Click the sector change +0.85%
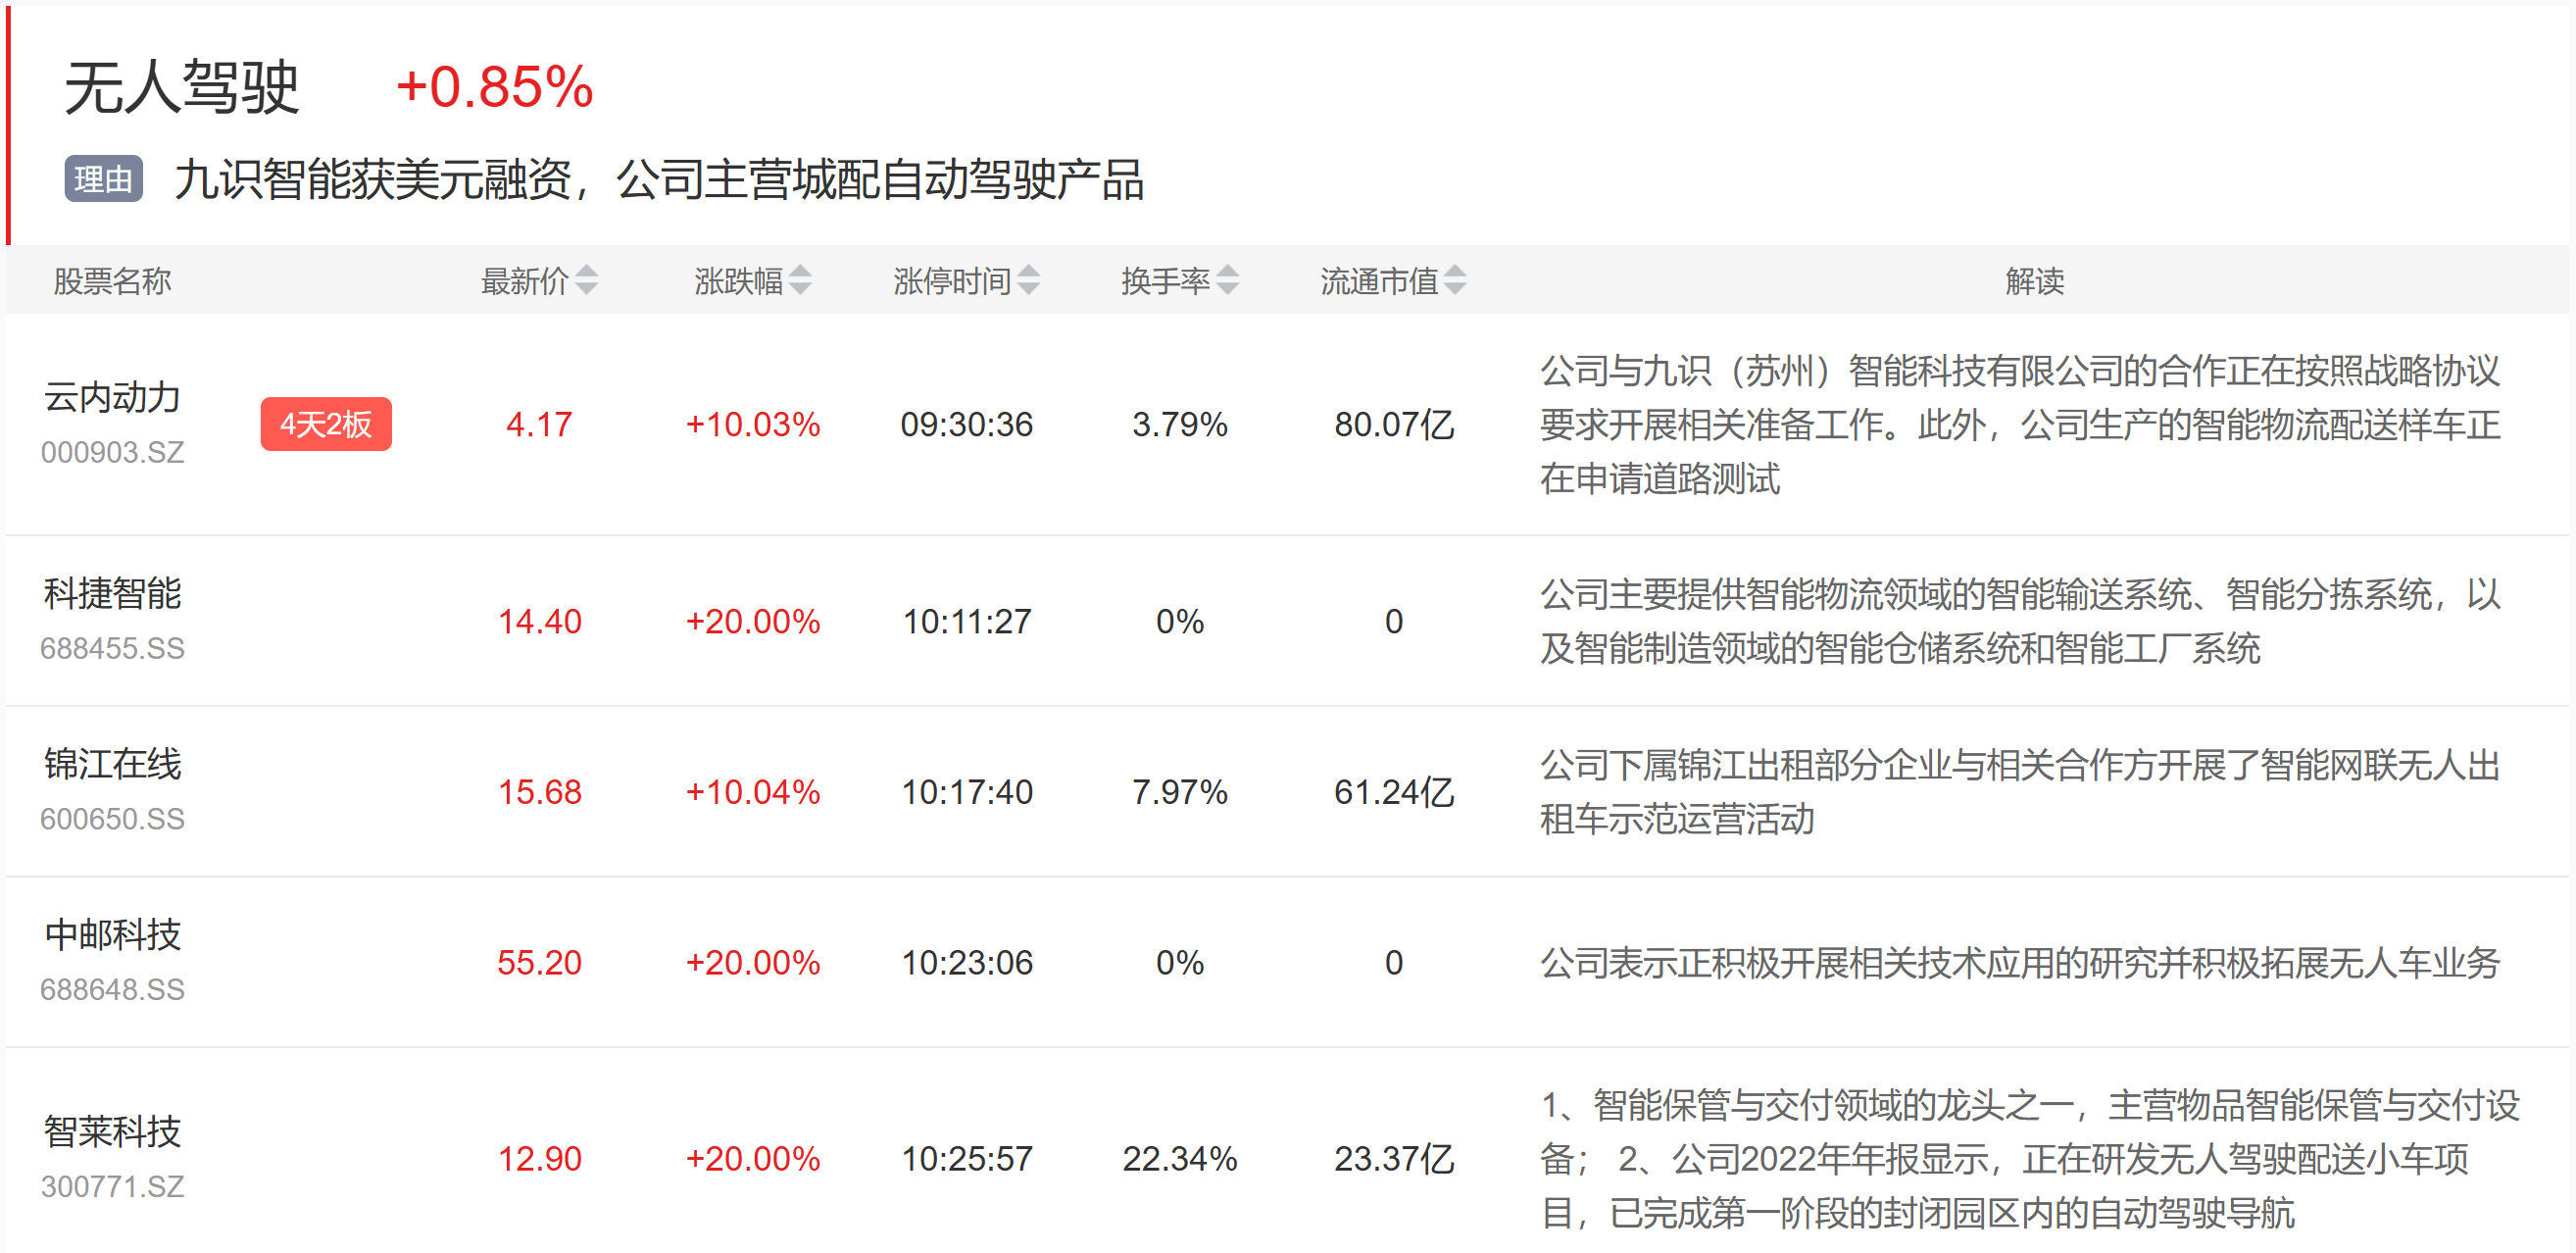Image resolution: width=2576 pixels, height=1253 pixels. 495,87
